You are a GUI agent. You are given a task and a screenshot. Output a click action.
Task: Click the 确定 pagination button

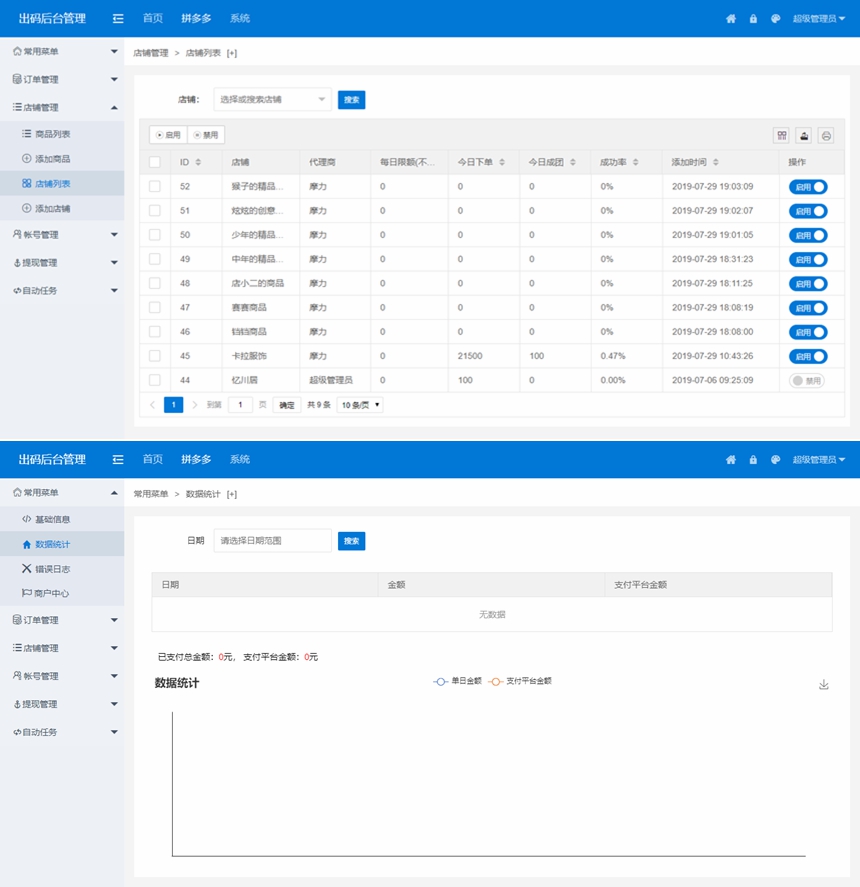[287, 405]
